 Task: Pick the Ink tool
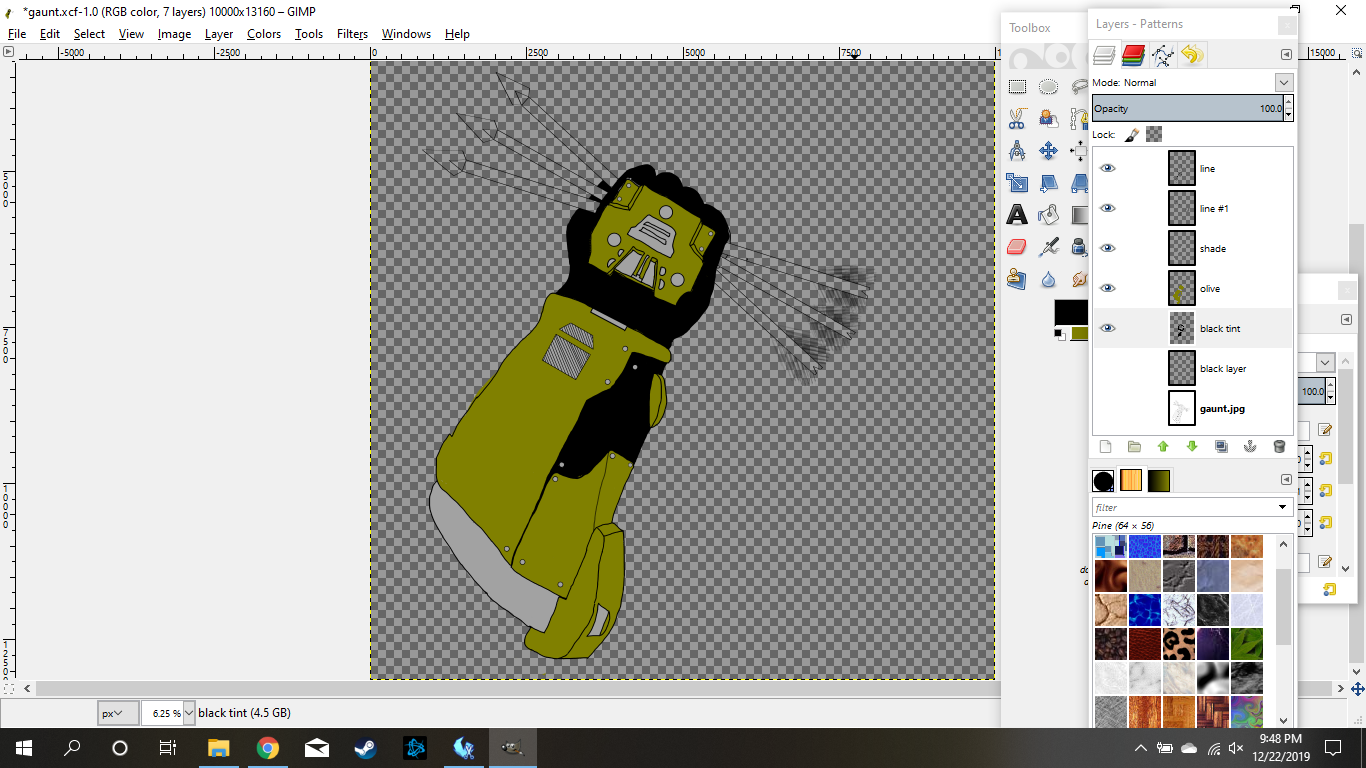1079,247
